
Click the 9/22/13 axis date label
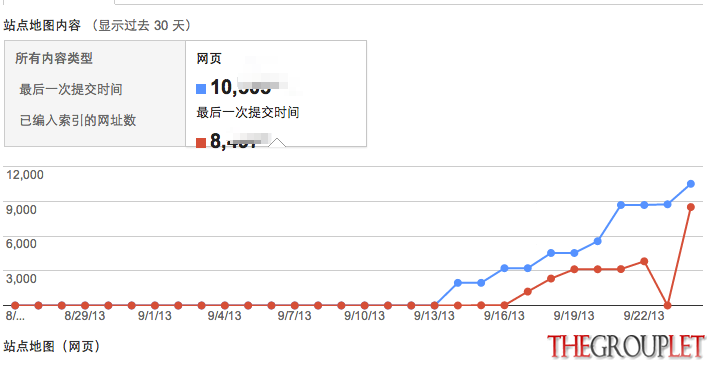click(x=644, y=316)
